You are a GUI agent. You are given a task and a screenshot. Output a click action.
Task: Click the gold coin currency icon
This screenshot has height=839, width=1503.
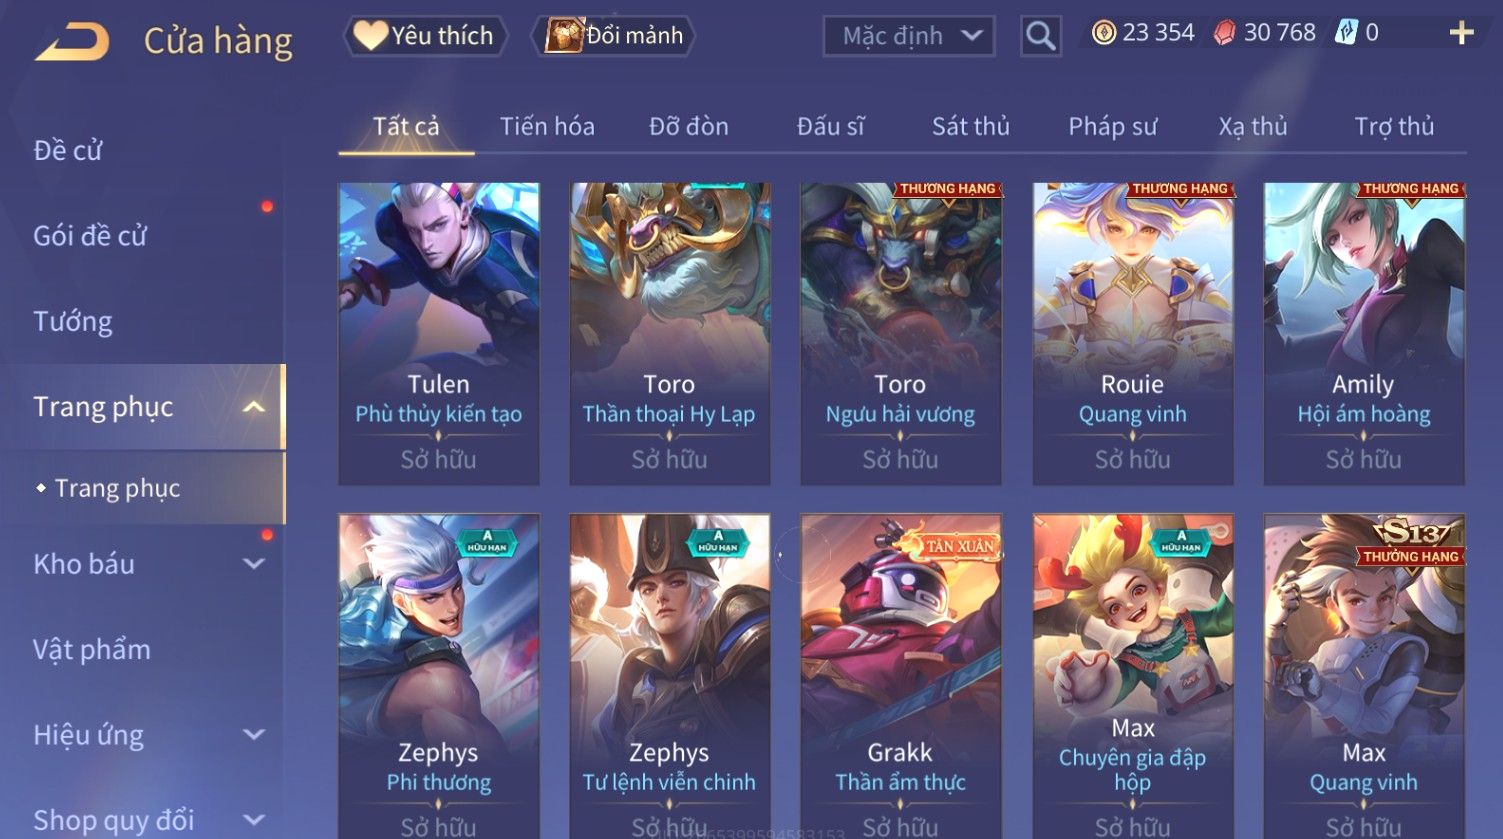(1103, 33)
